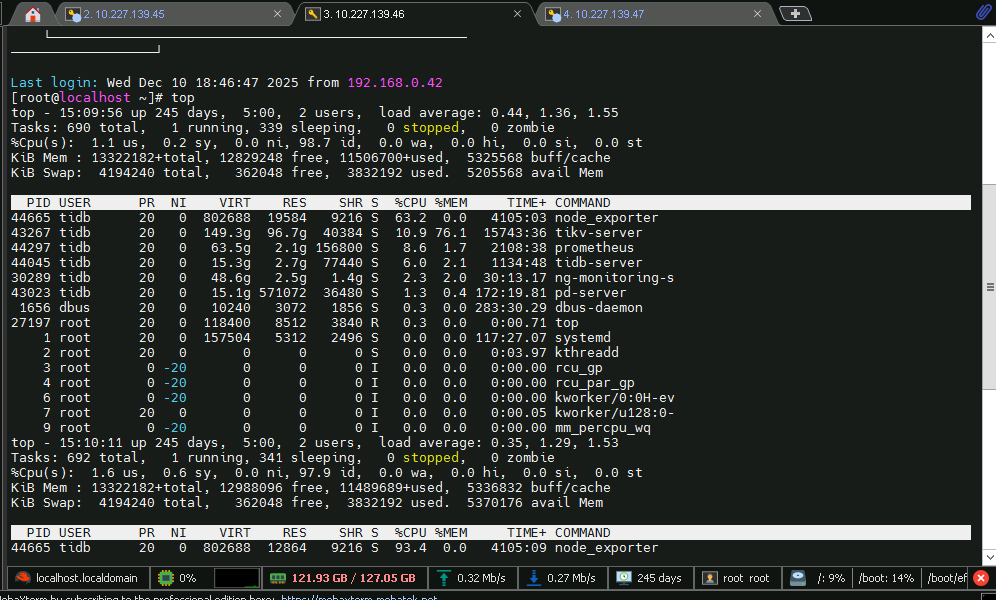This screenshot has height=600, width=996.
Task: Open a new tab with plus button
Action: pyautogui.click(x=795, y=14)
